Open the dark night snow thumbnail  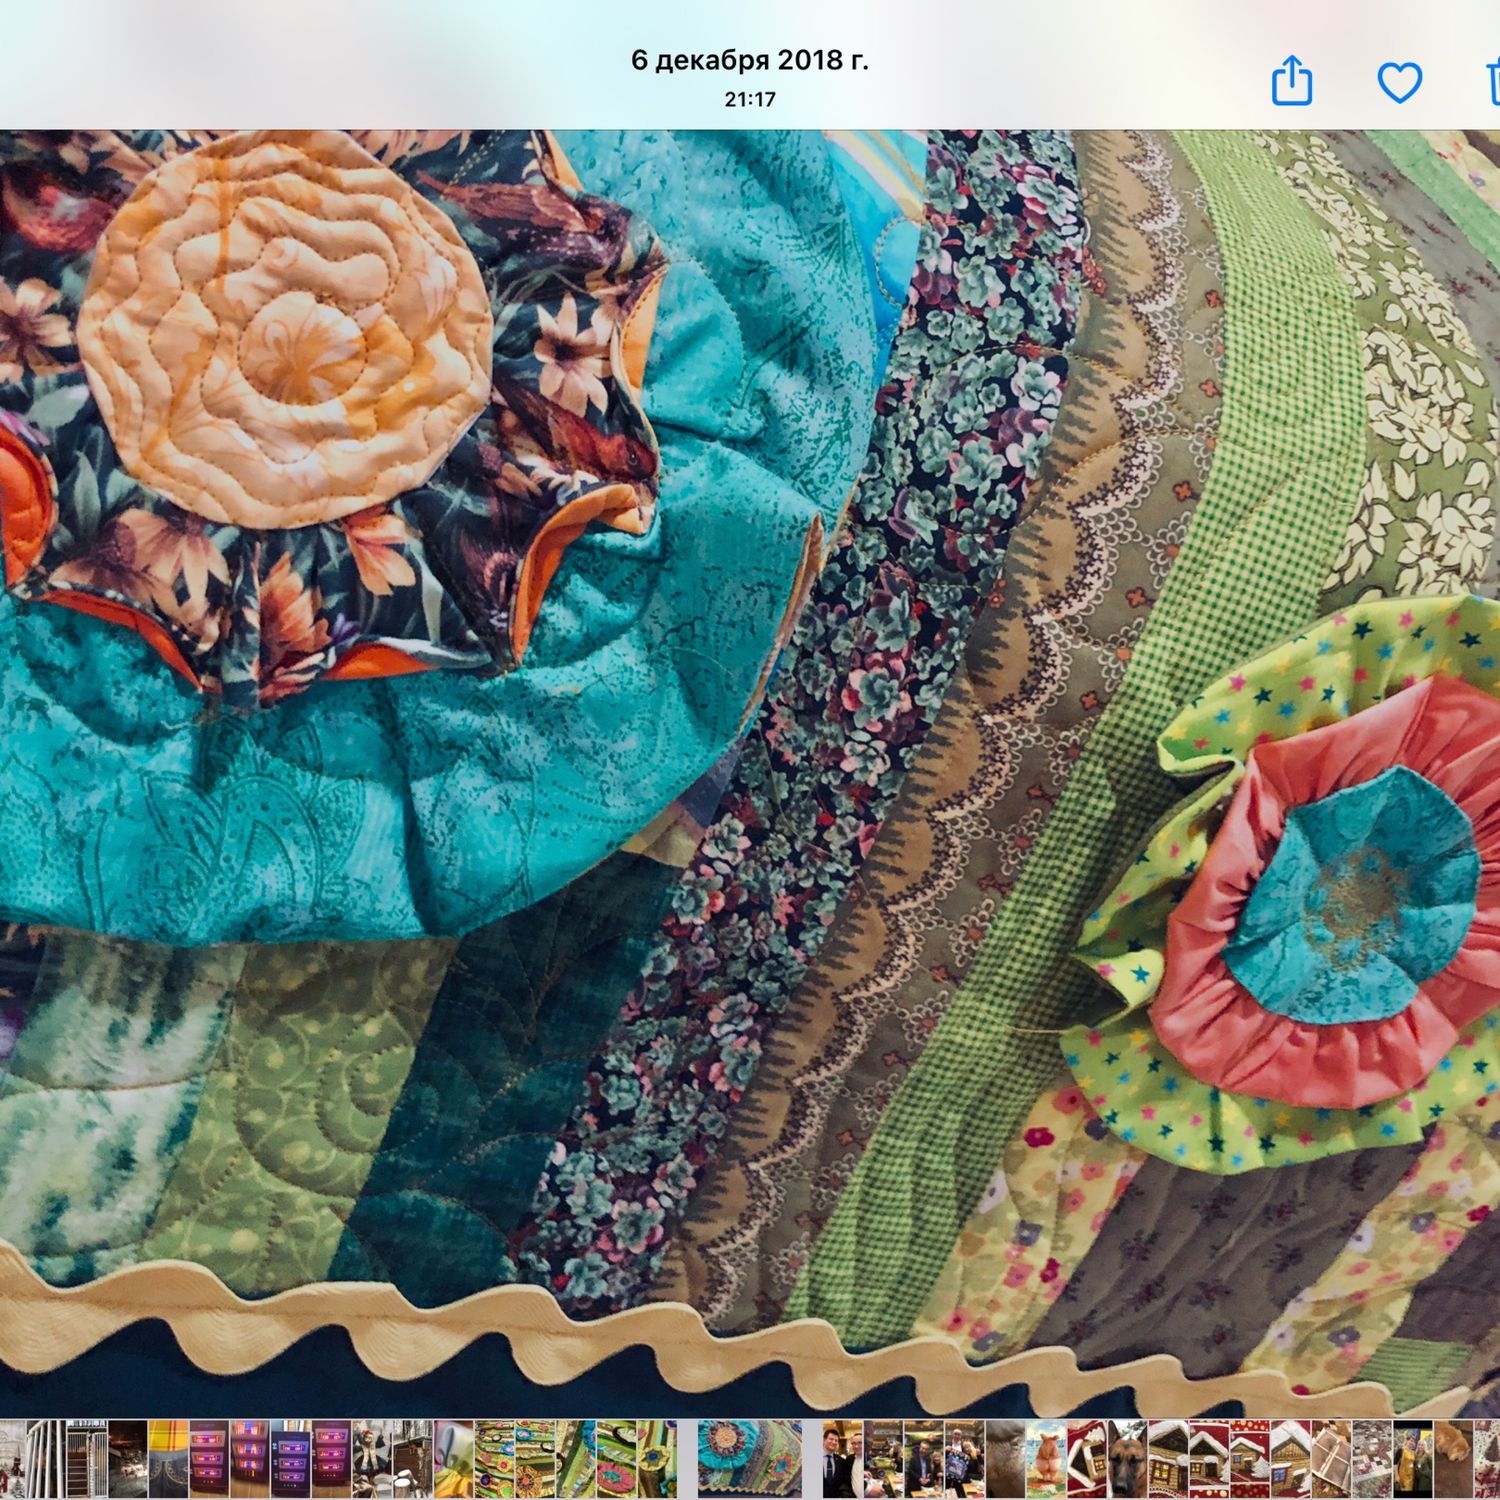[128, 1458]
